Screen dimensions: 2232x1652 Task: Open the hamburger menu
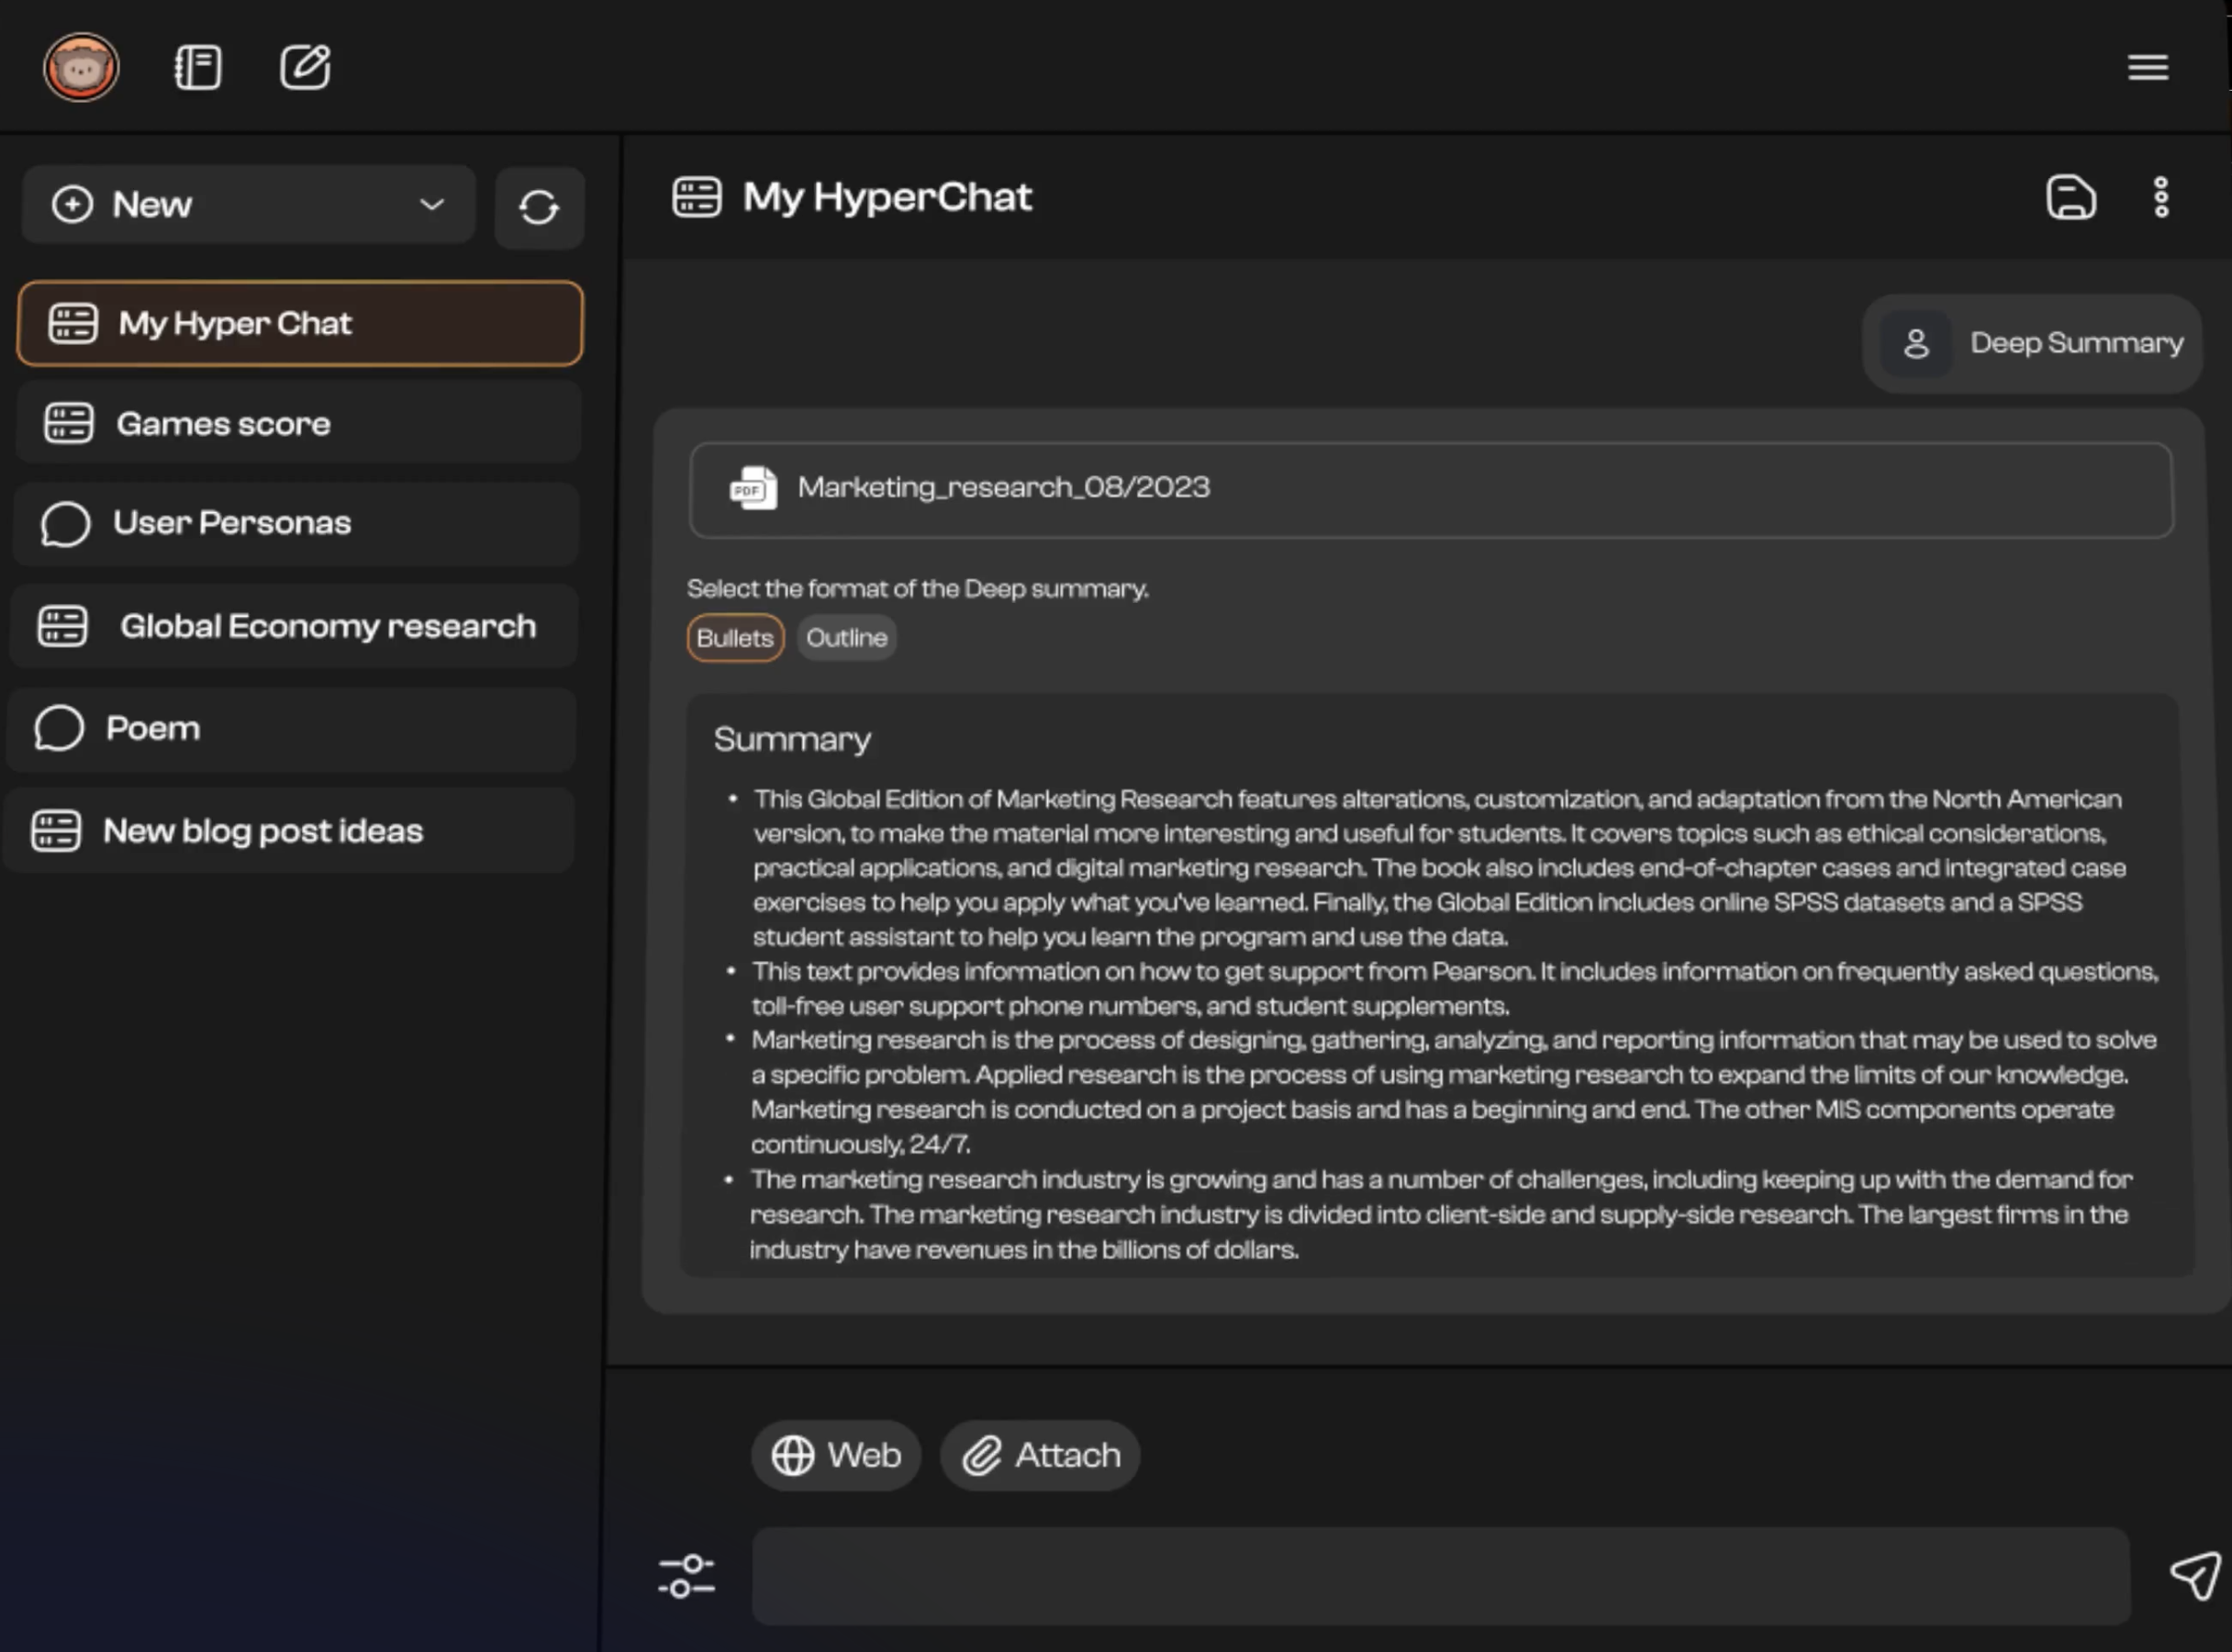(x=2147, y=68)
